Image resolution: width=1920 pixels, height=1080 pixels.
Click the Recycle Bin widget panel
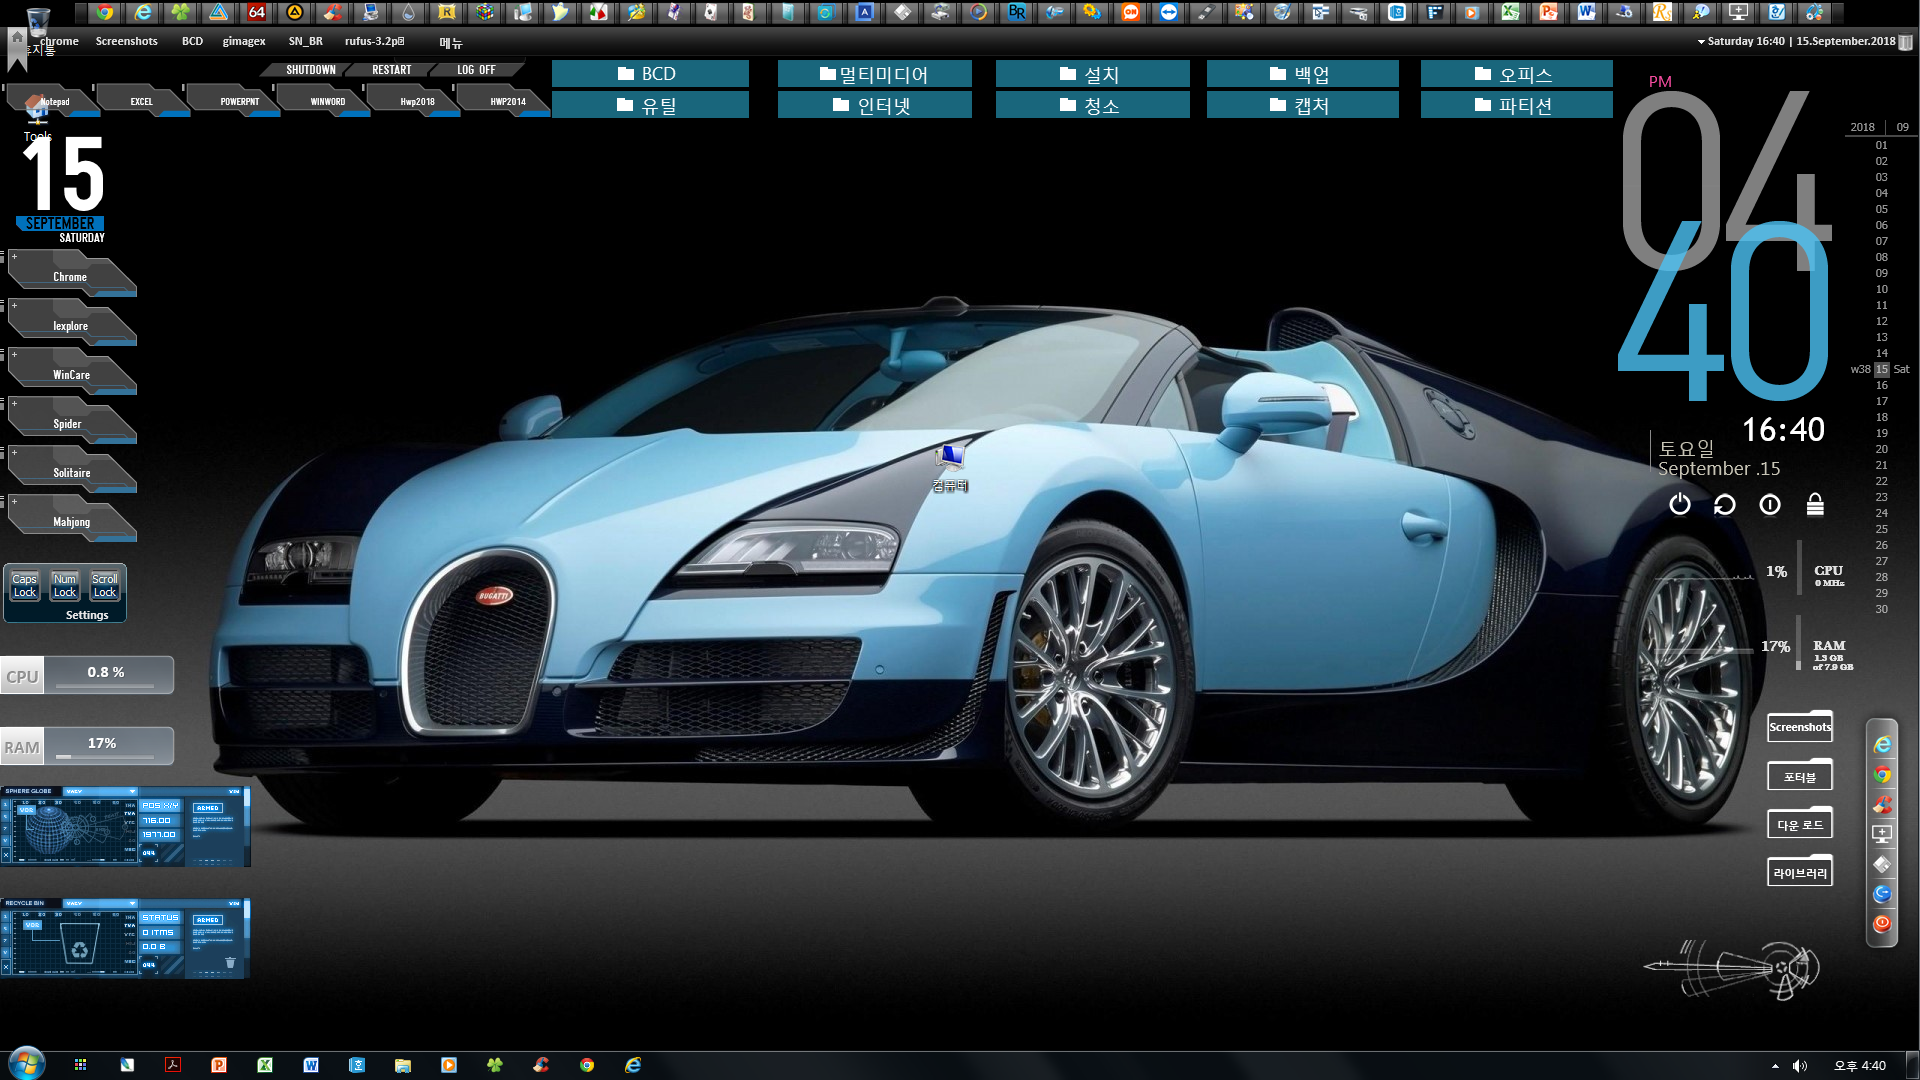[125, 938]
